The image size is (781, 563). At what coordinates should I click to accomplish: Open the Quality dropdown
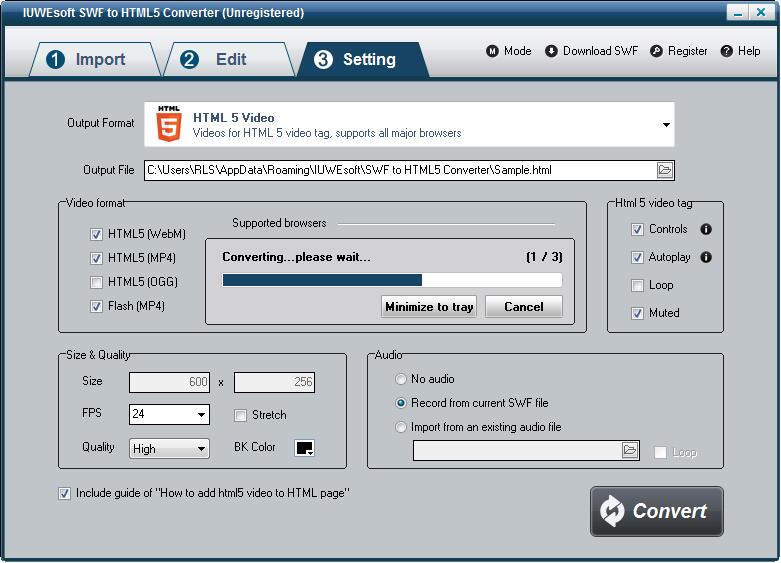coord(201,448)
